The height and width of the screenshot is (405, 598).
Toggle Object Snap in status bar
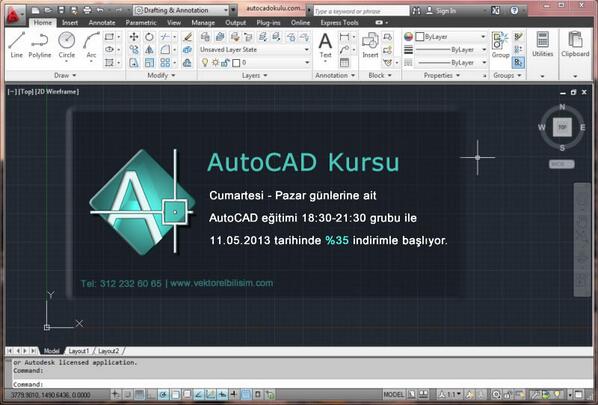coord(175,394)
